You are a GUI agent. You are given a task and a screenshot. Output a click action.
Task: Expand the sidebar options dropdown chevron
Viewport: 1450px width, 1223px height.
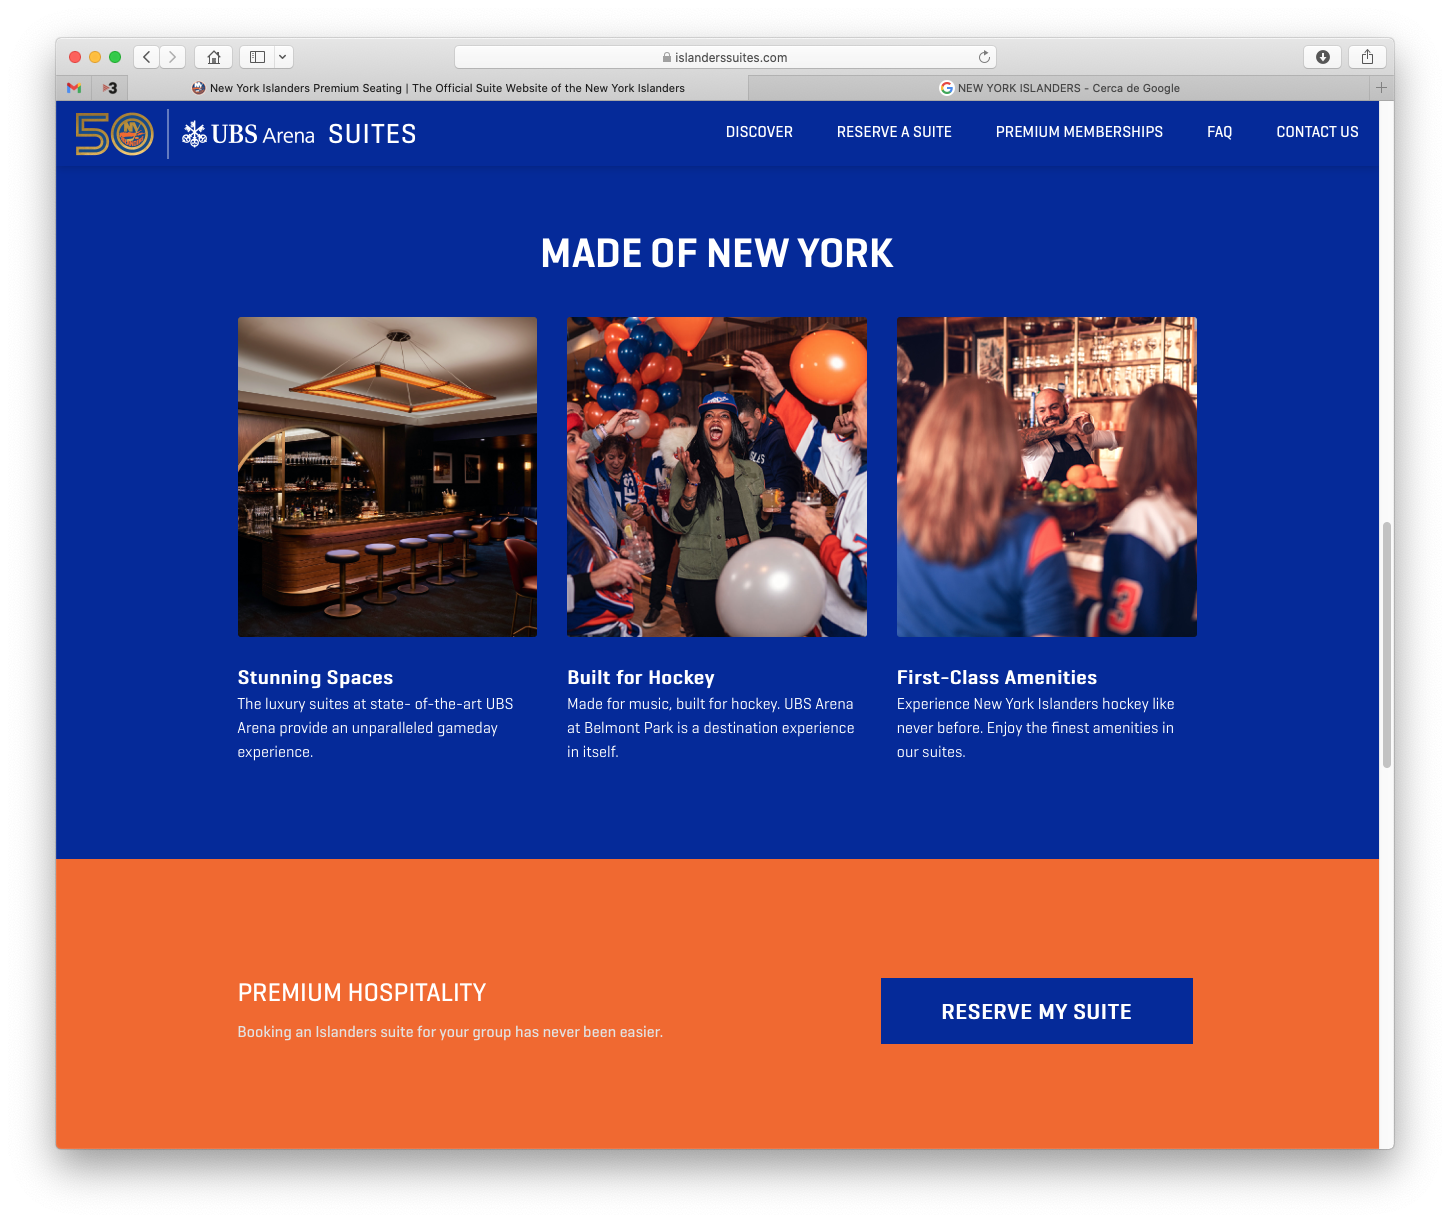coord(283,57)
